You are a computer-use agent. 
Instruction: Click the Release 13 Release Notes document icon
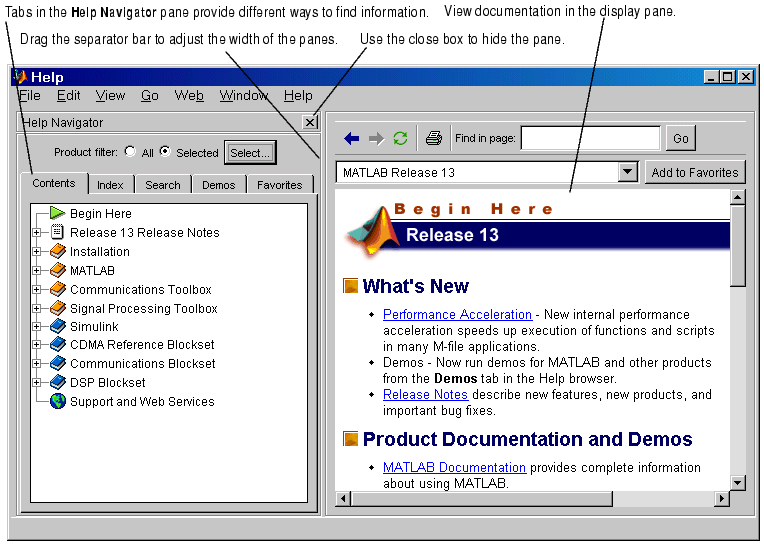pyautogui.click(x=57, y=232)
